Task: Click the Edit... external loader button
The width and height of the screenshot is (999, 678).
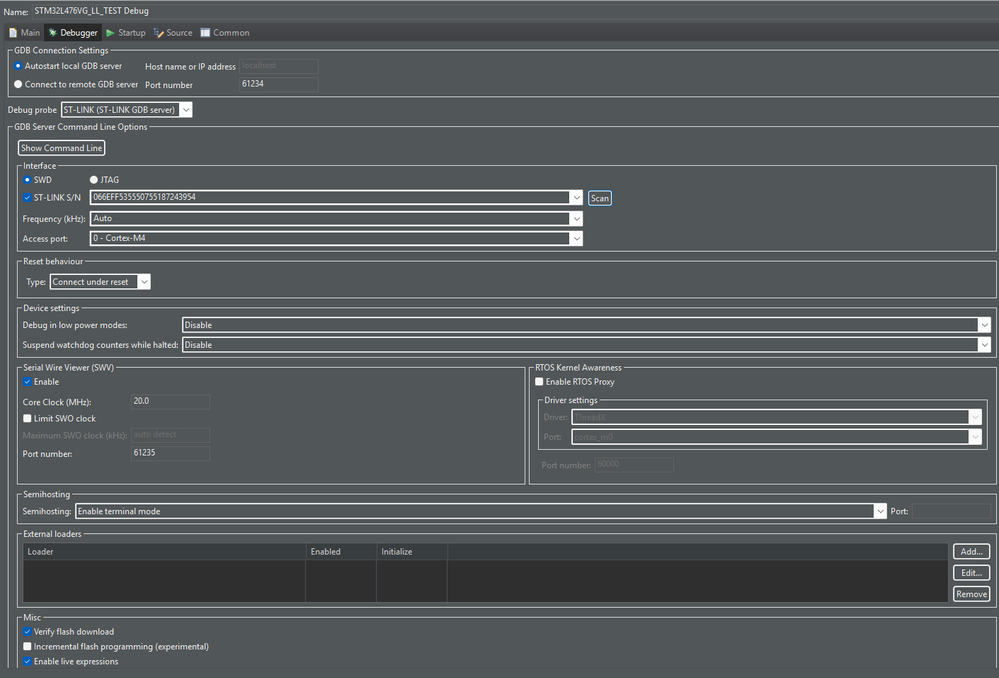Action: (x=972, y=573)
